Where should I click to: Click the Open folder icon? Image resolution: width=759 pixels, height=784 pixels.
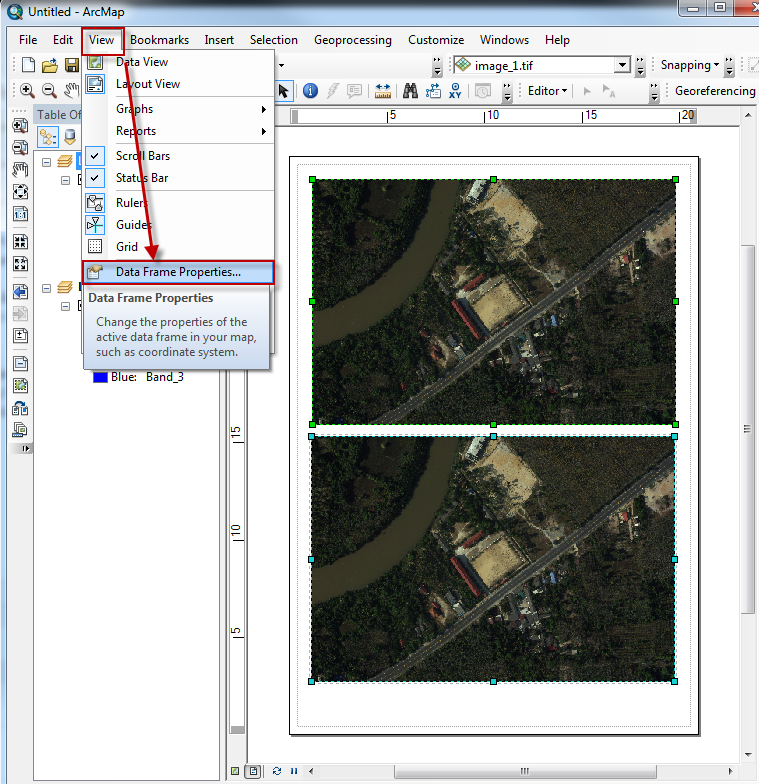coord(50,65)
